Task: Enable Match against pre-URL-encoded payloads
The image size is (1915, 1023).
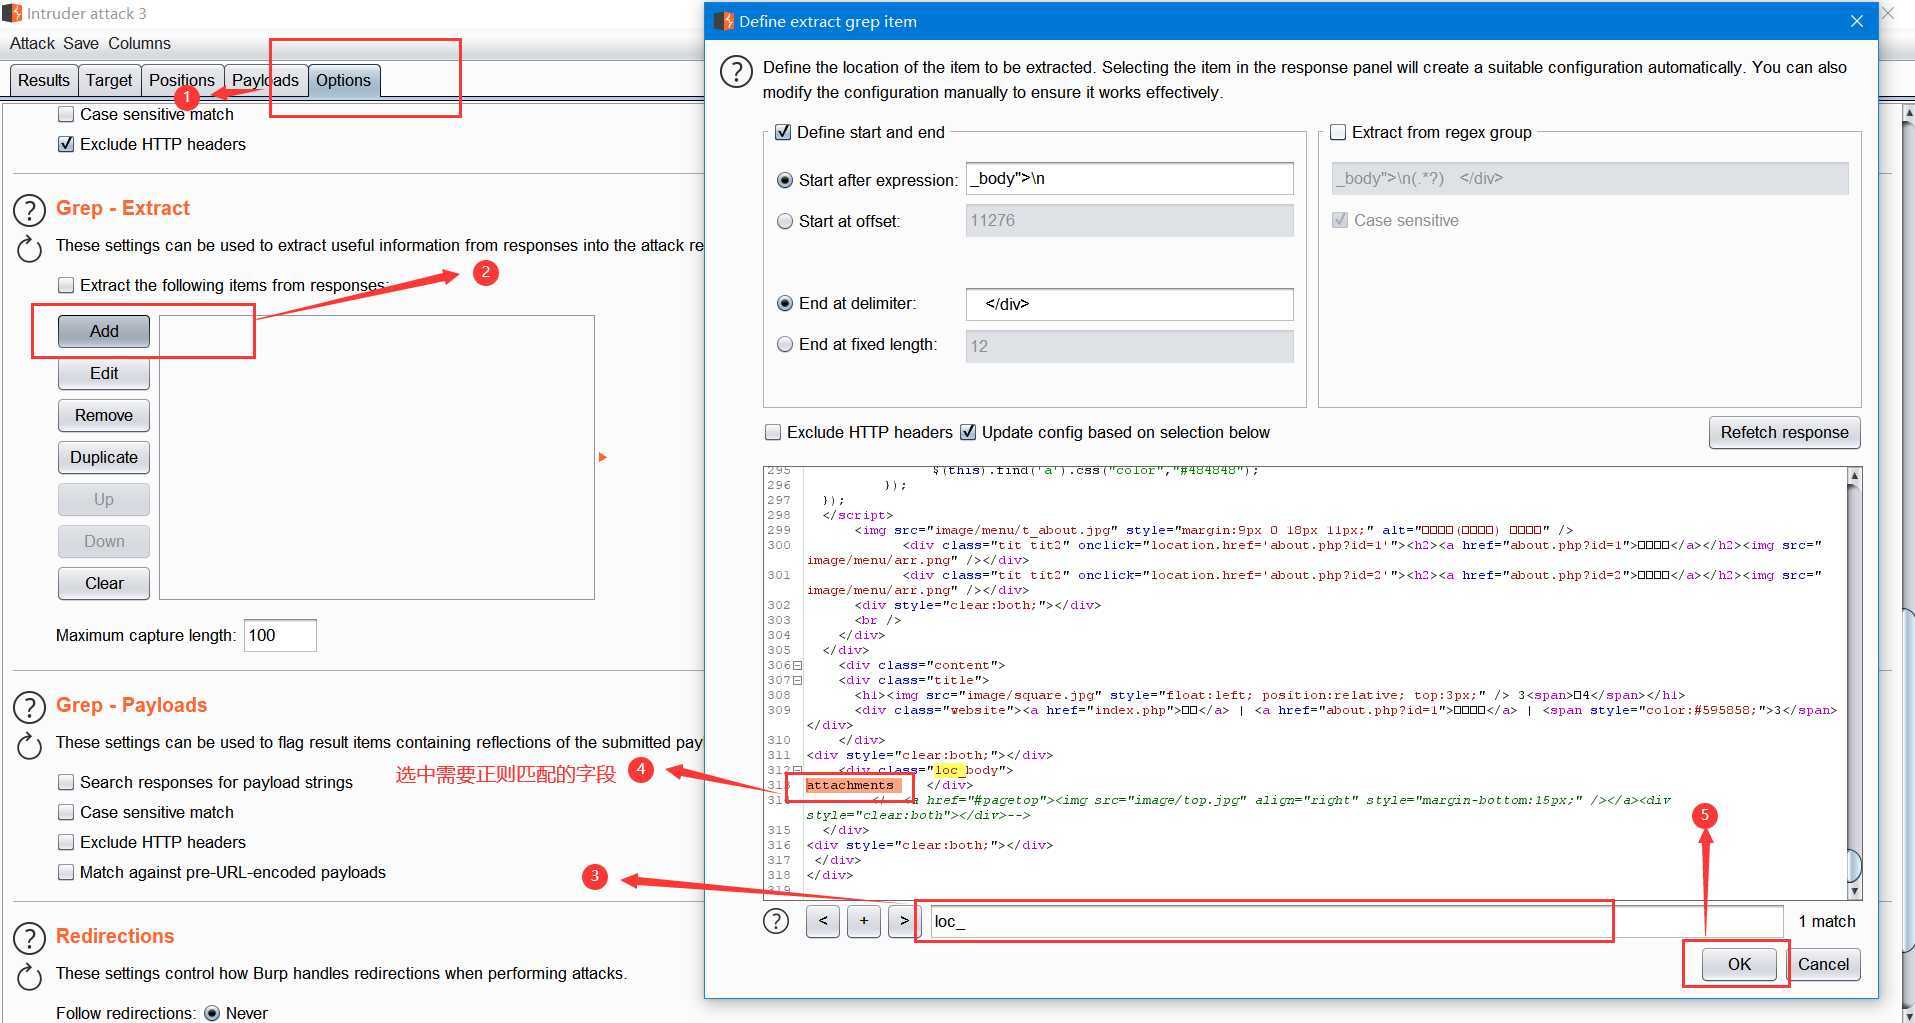Action: pyautogui.click(x=66, y=872)
